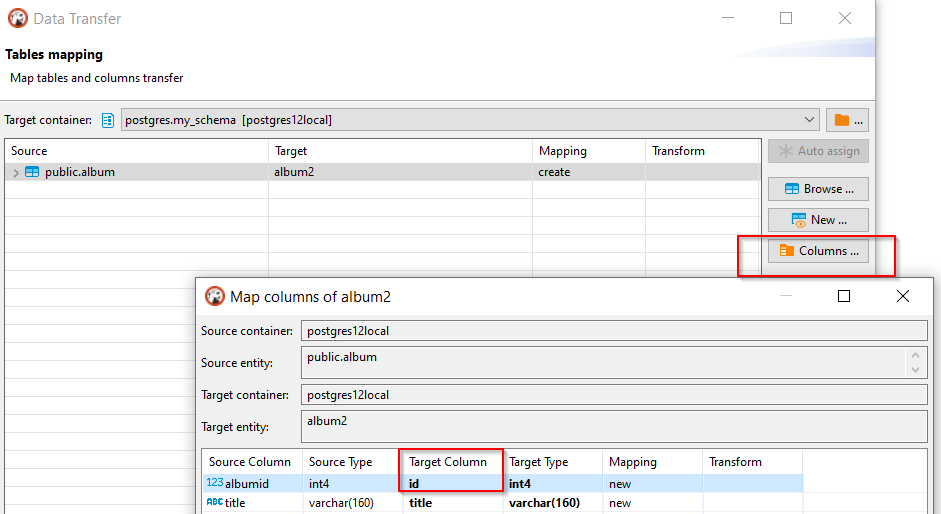Click the title target column cell
Screen dimensions: 941x514
point(452,503)
